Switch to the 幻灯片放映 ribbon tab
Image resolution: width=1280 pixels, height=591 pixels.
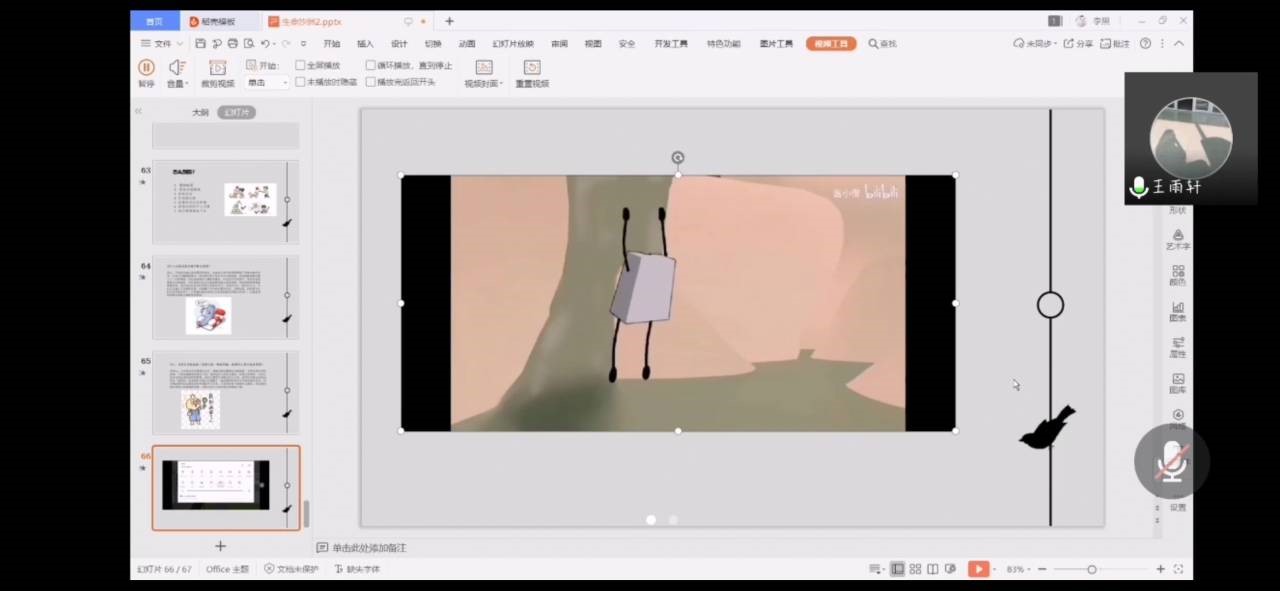pyautogui.click(x=513, y=44)
